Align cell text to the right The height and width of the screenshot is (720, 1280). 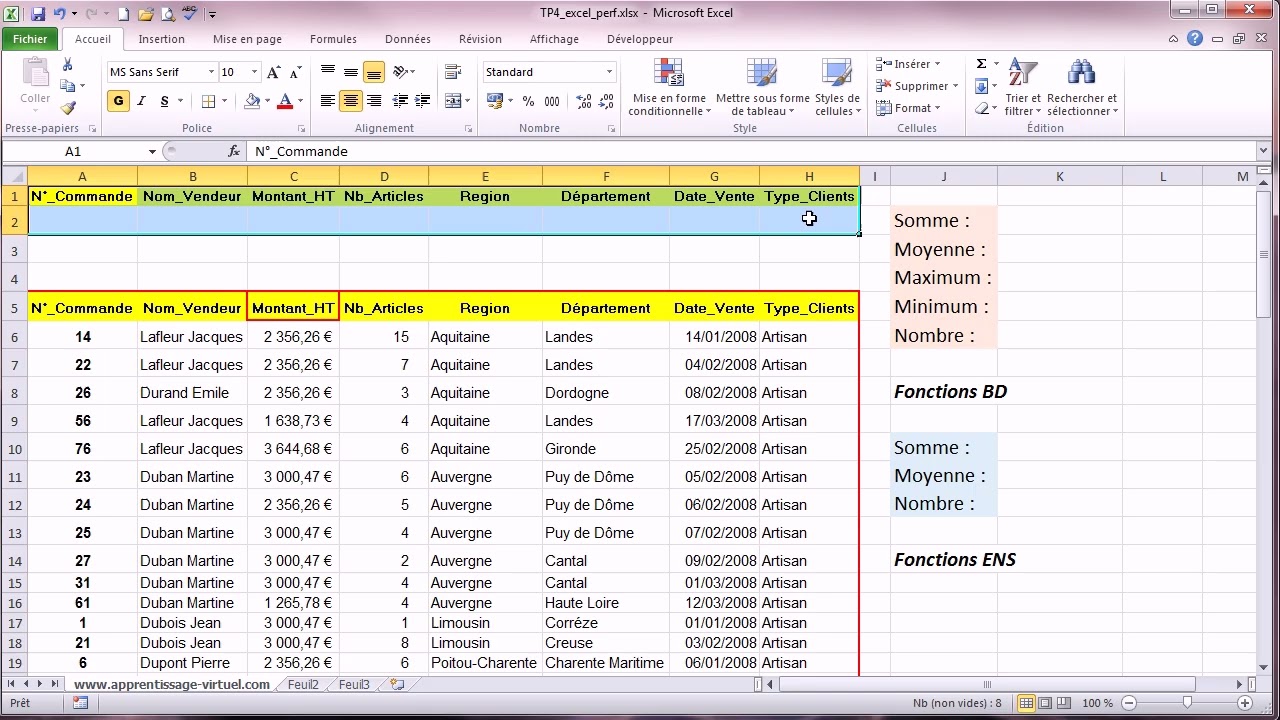point(374,101)
